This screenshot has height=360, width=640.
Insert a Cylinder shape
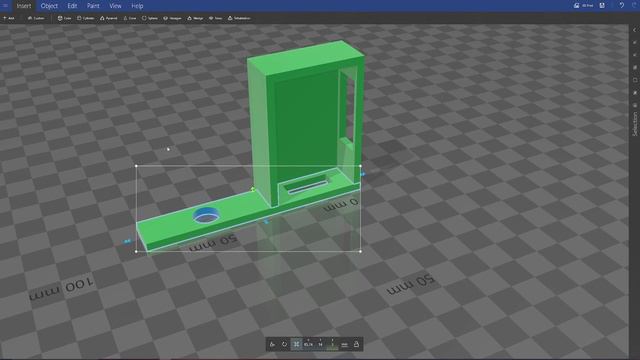85,18
